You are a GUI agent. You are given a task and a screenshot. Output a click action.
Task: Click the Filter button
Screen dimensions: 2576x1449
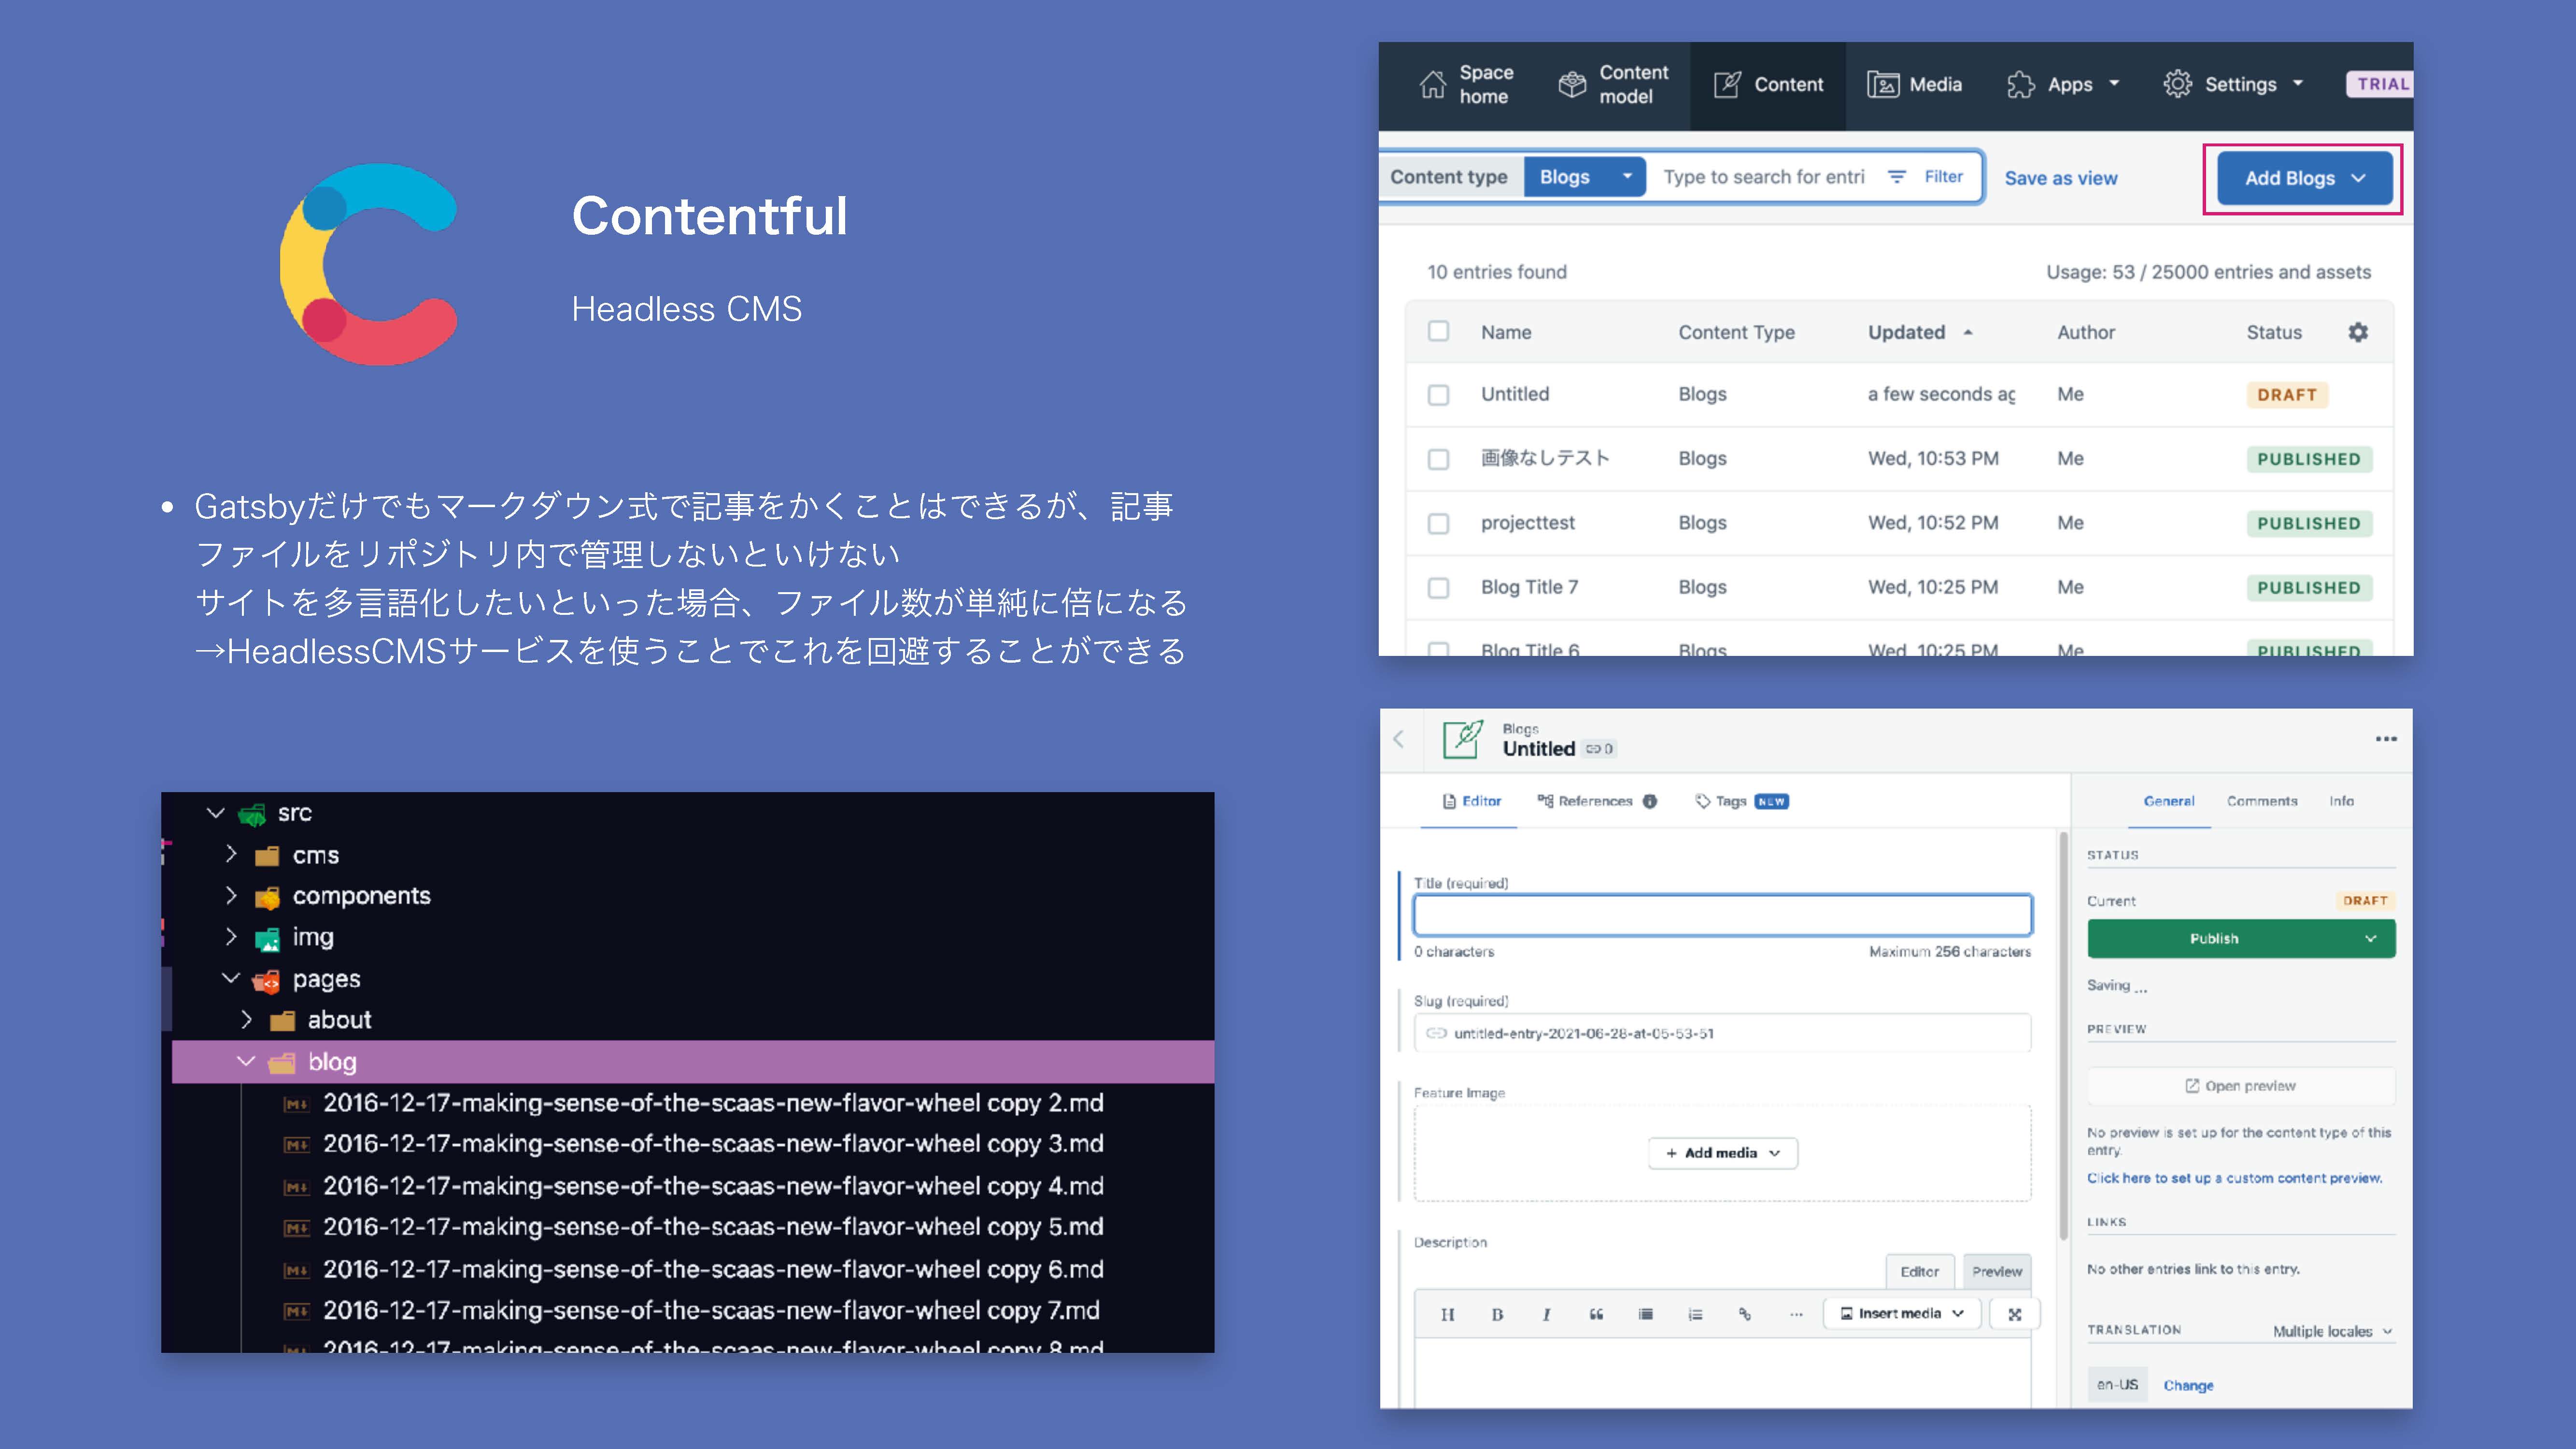[1926, 177]
